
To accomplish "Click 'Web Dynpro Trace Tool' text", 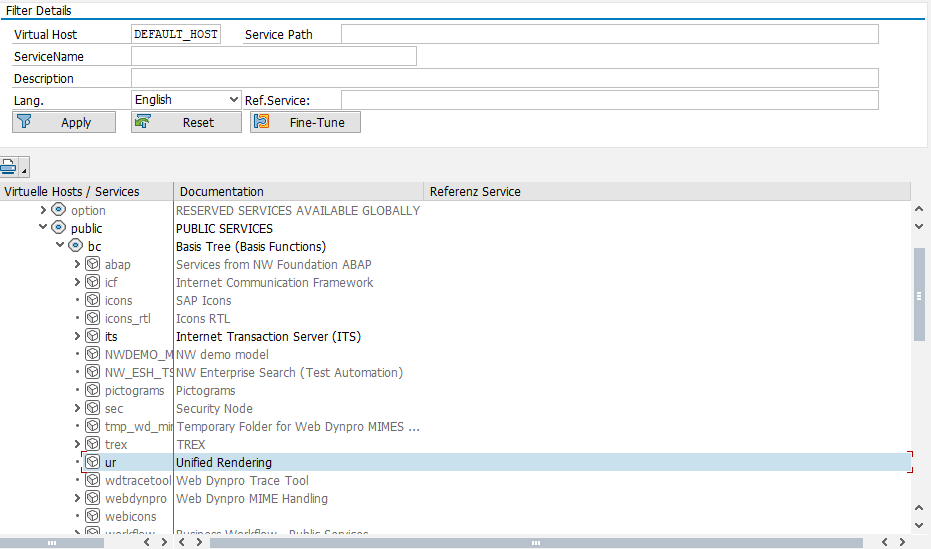I will [x=242, y=480].
